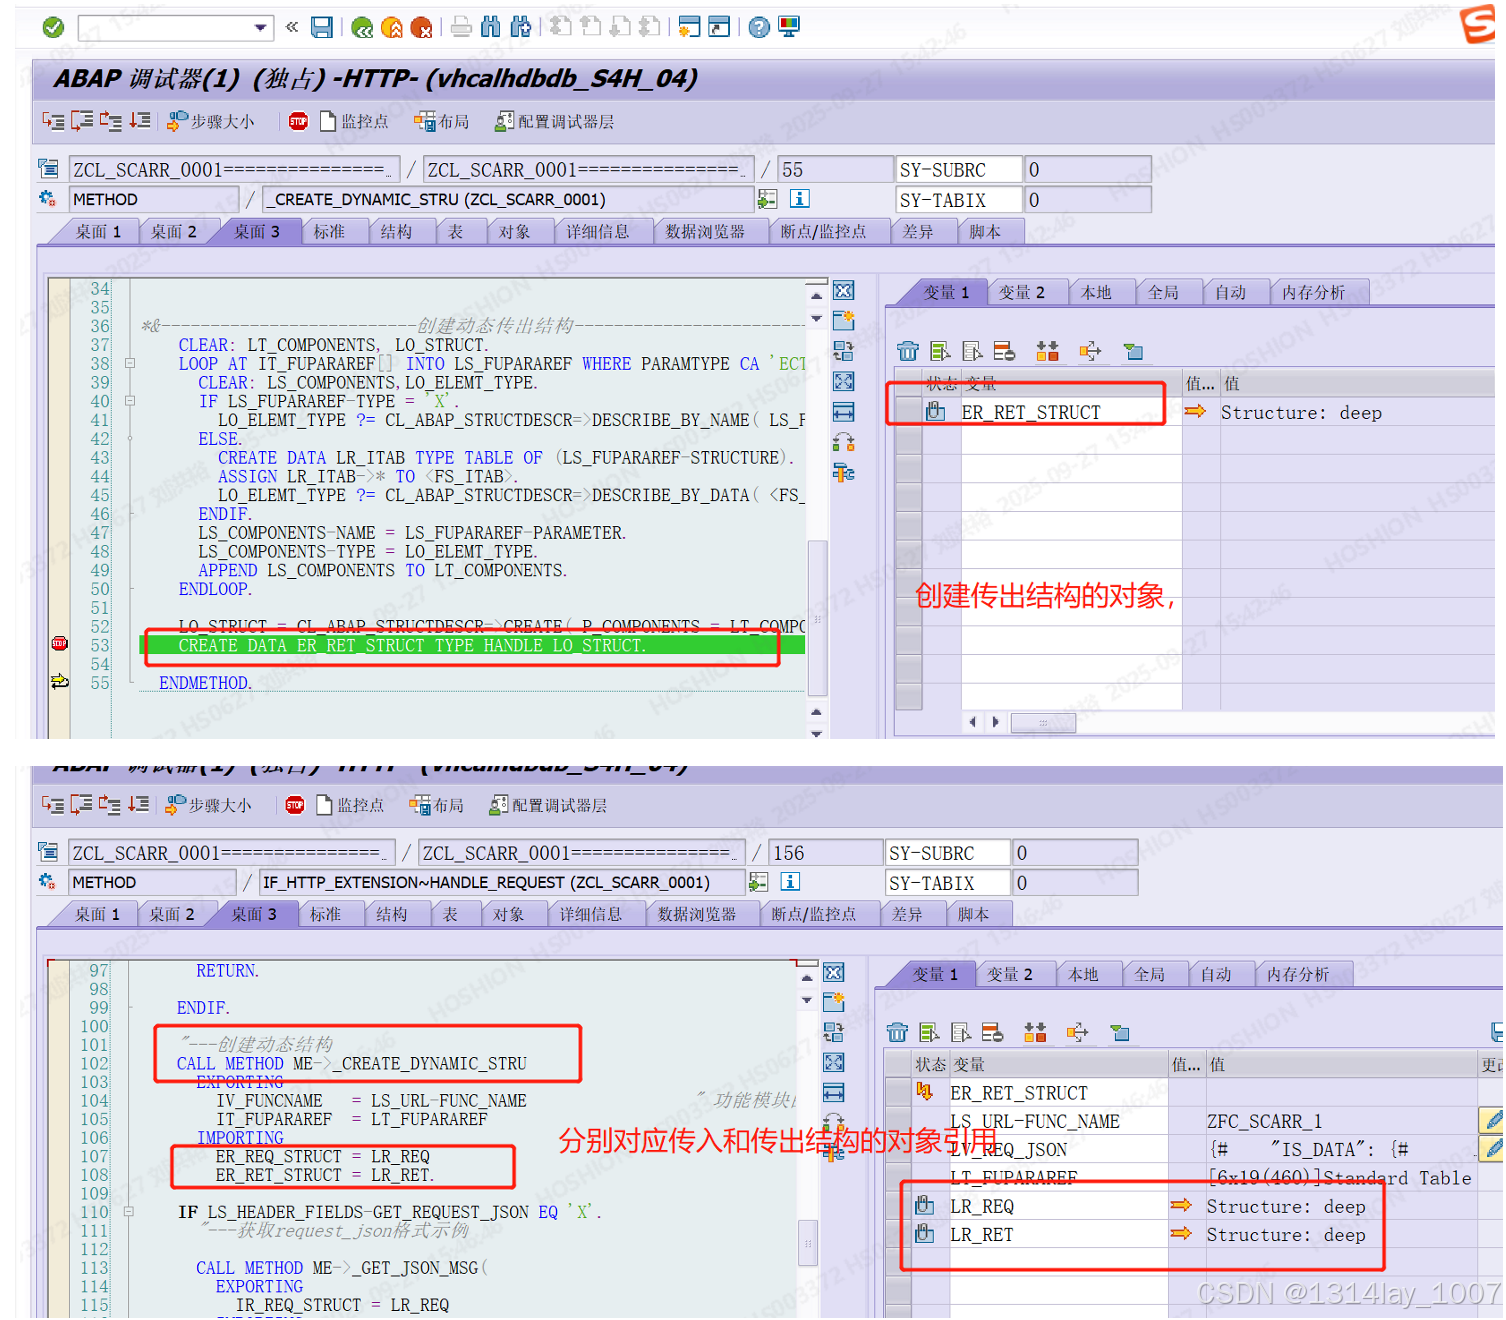The image size is (1506, 1320).
Task: Click 步骤大小 button in upper debugger
Action: pos(211,121)
